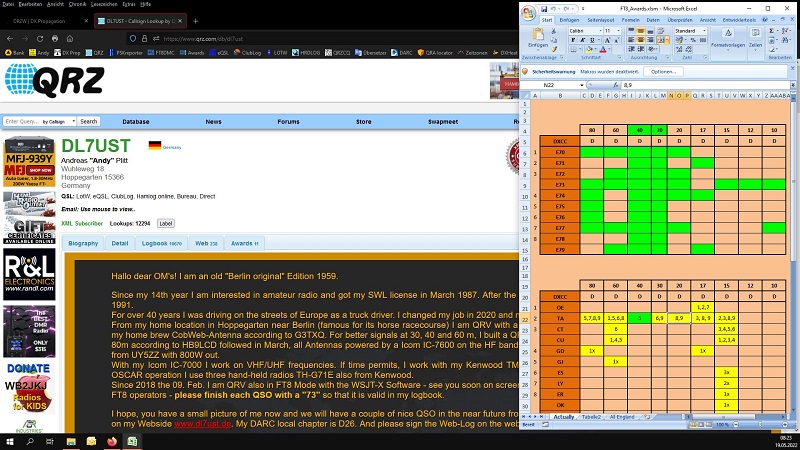Open the font size 11 dropdown
The image size is (800, 450).
618,31
